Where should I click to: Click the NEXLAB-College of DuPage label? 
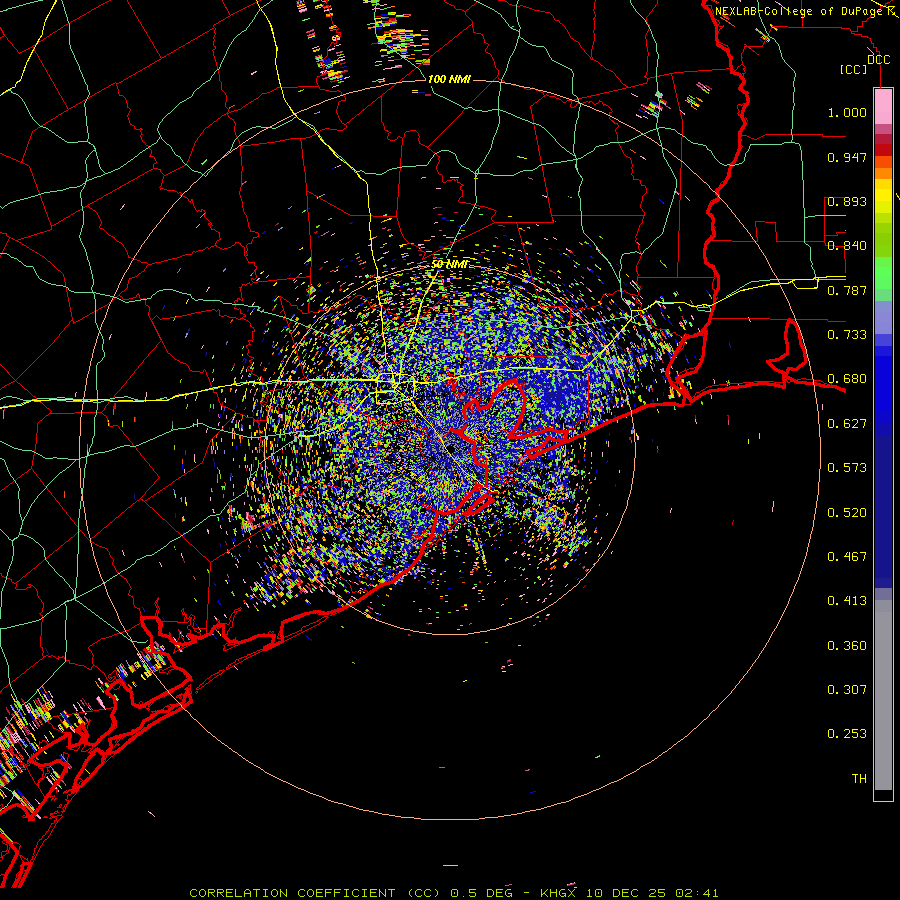point(798,11)
